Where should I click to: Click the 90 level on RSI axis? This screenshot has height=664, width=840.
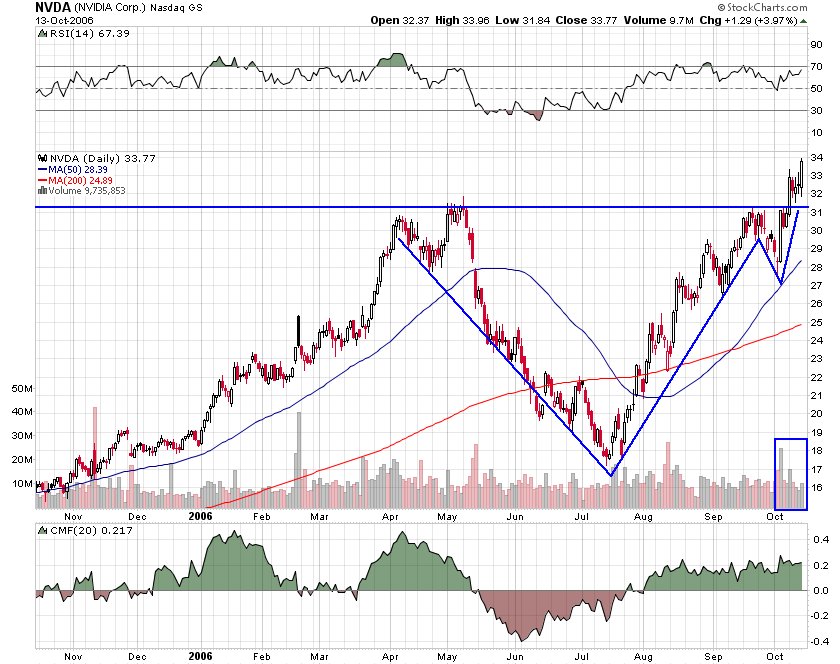click(x=816, y=44)
